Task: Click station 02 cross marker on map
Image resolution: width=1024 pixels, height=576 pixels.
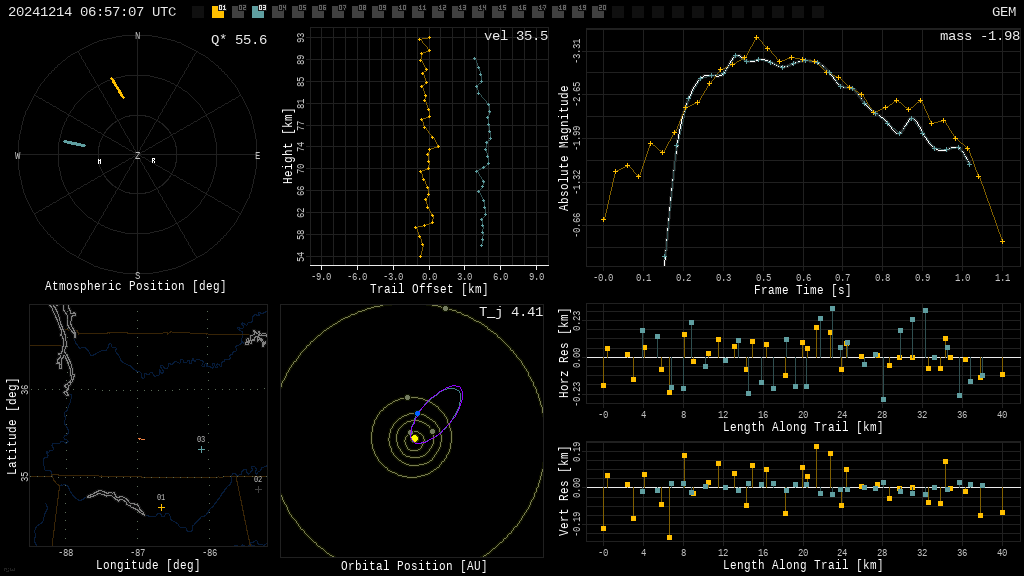Action: point(258,489)
